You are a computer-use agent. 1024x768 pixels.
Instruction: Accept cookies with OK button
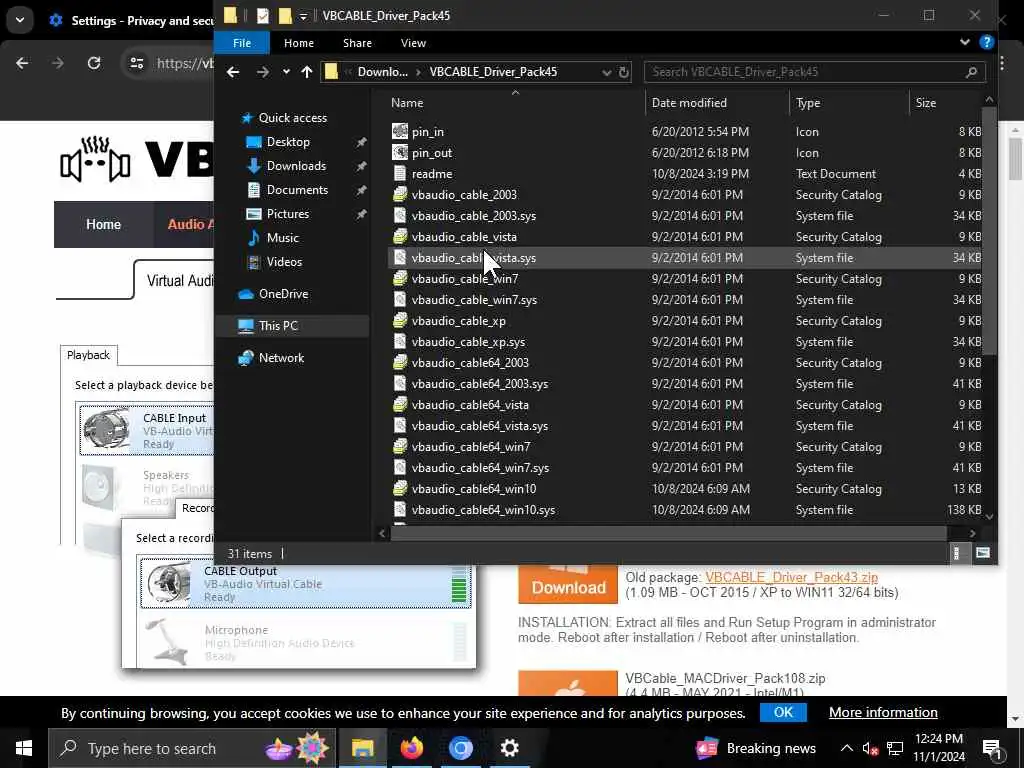pyautogui.click(x=783, y=712)
